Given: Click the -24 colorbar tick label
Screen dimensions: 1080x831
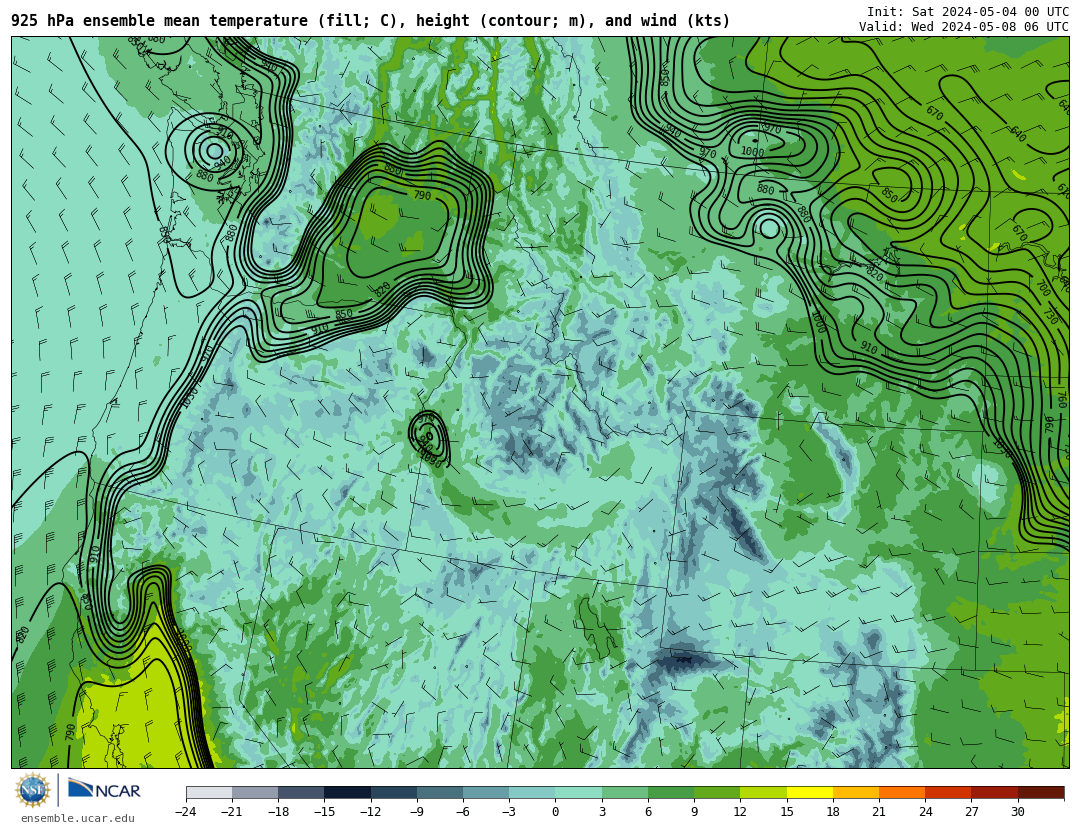Looking at the screenshot, I should 186,812.
